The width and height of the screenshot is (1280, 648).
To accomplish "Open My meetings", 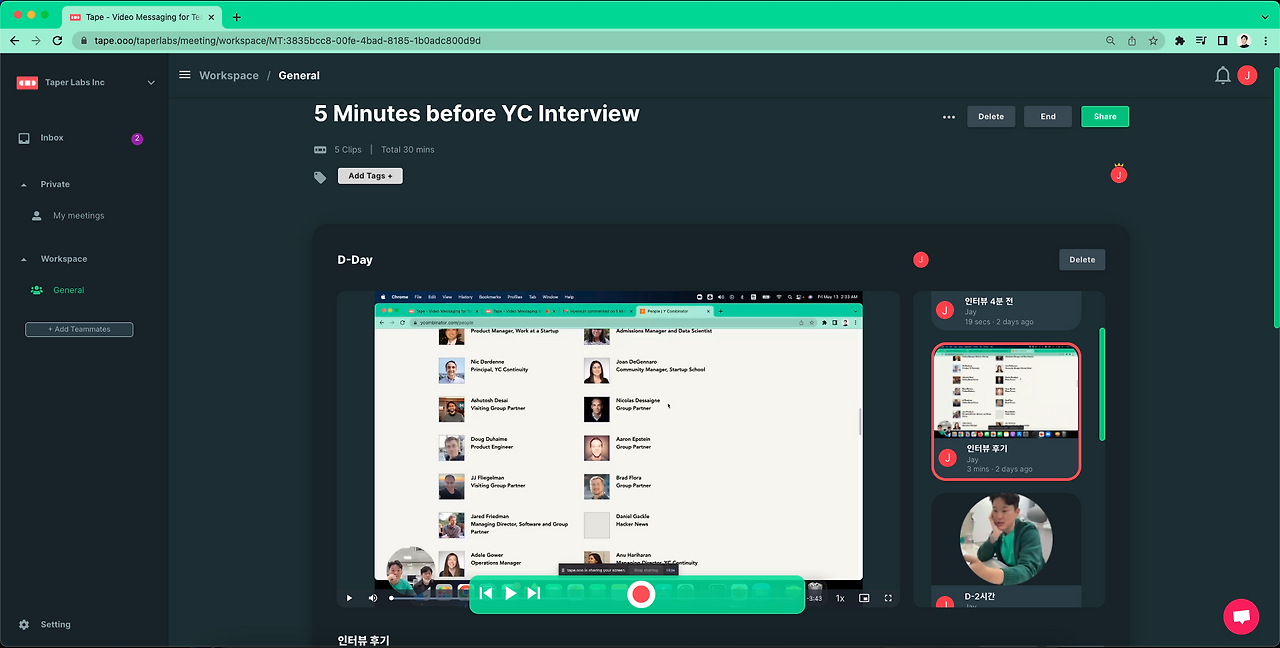I will (x=78, y=215).
